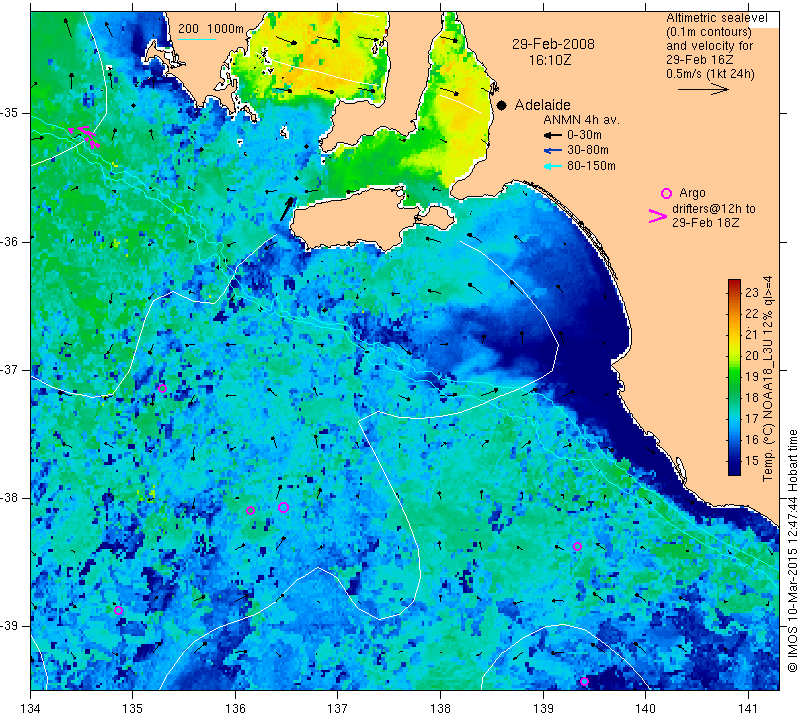Click the 140 longitude axis label
The image size is (800, 720).
645,708
